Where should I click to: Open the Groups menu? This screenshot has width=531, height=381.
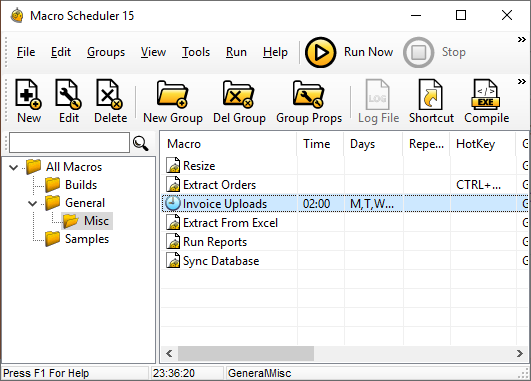tap(106, 52)
